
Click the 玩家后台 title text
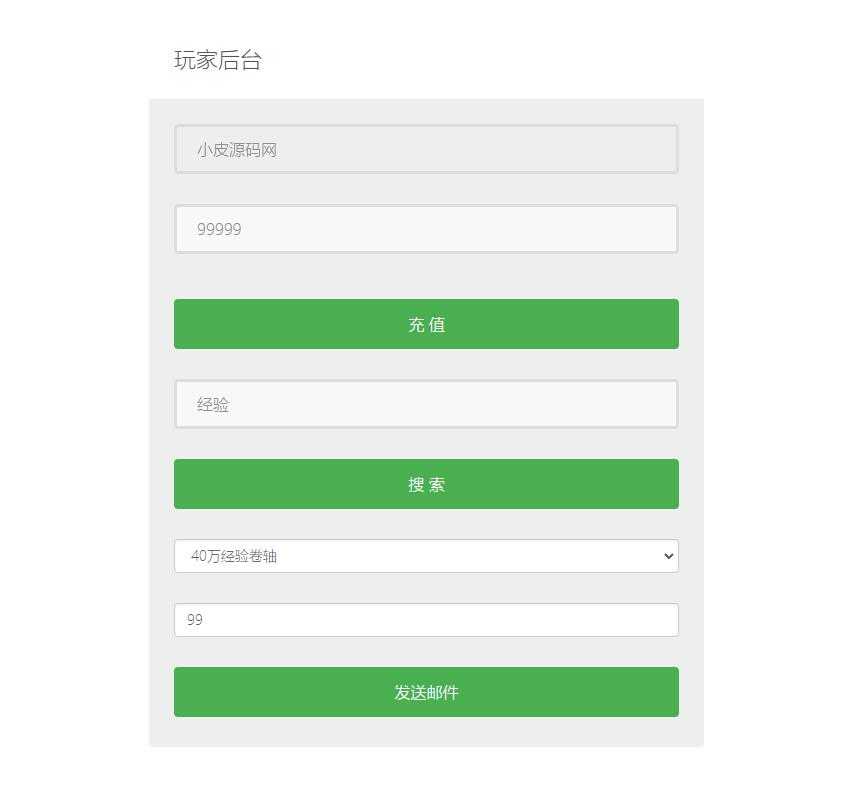(x=218, y=60)
